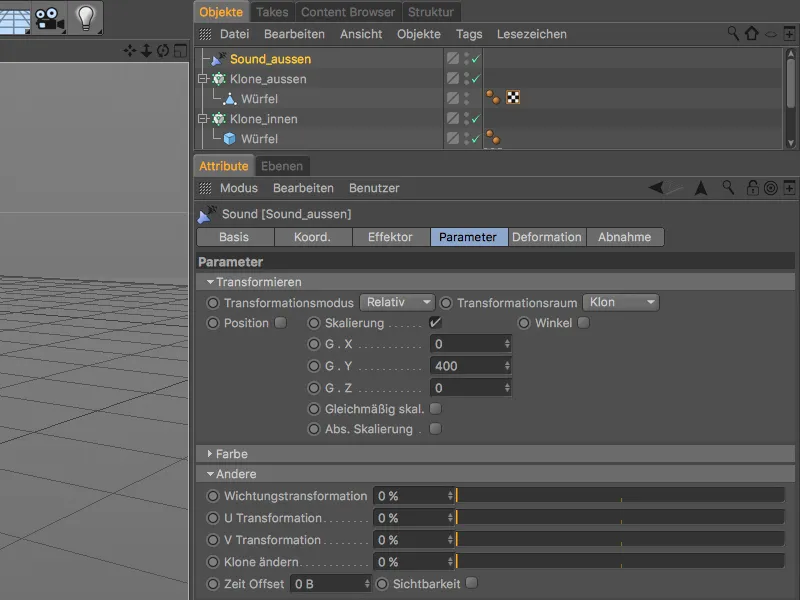Viewport: 800px width, 600px height.
Task: Open the Lesezeichen menu
Action: pos(532,34)
